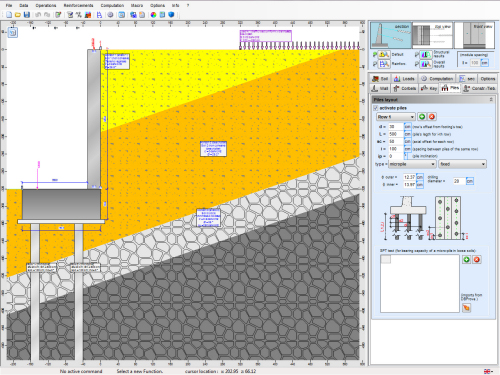Click the import SPT orange icon
Screen dimensions: 500x375
click(x=466, y=308)
